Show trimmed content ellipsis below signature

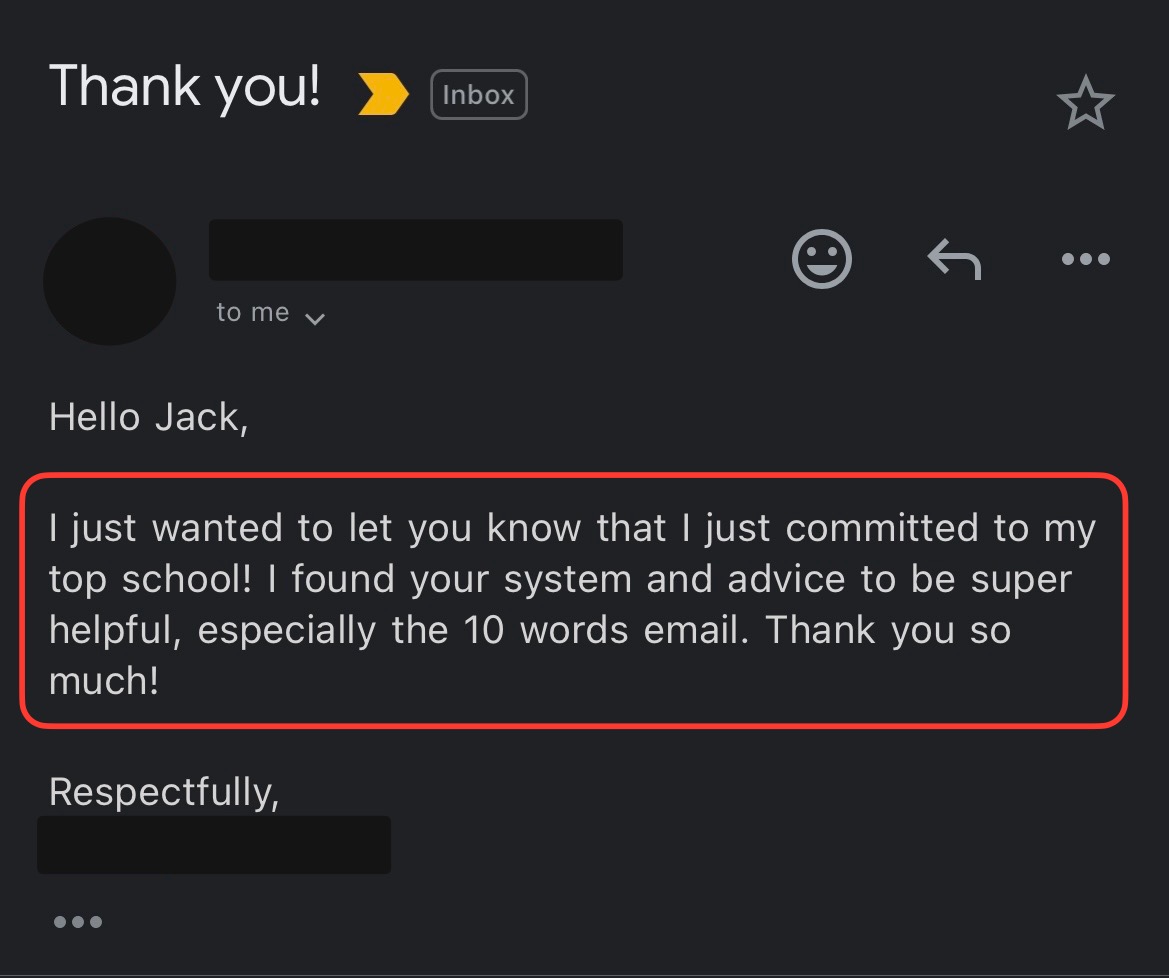[77, 922]
